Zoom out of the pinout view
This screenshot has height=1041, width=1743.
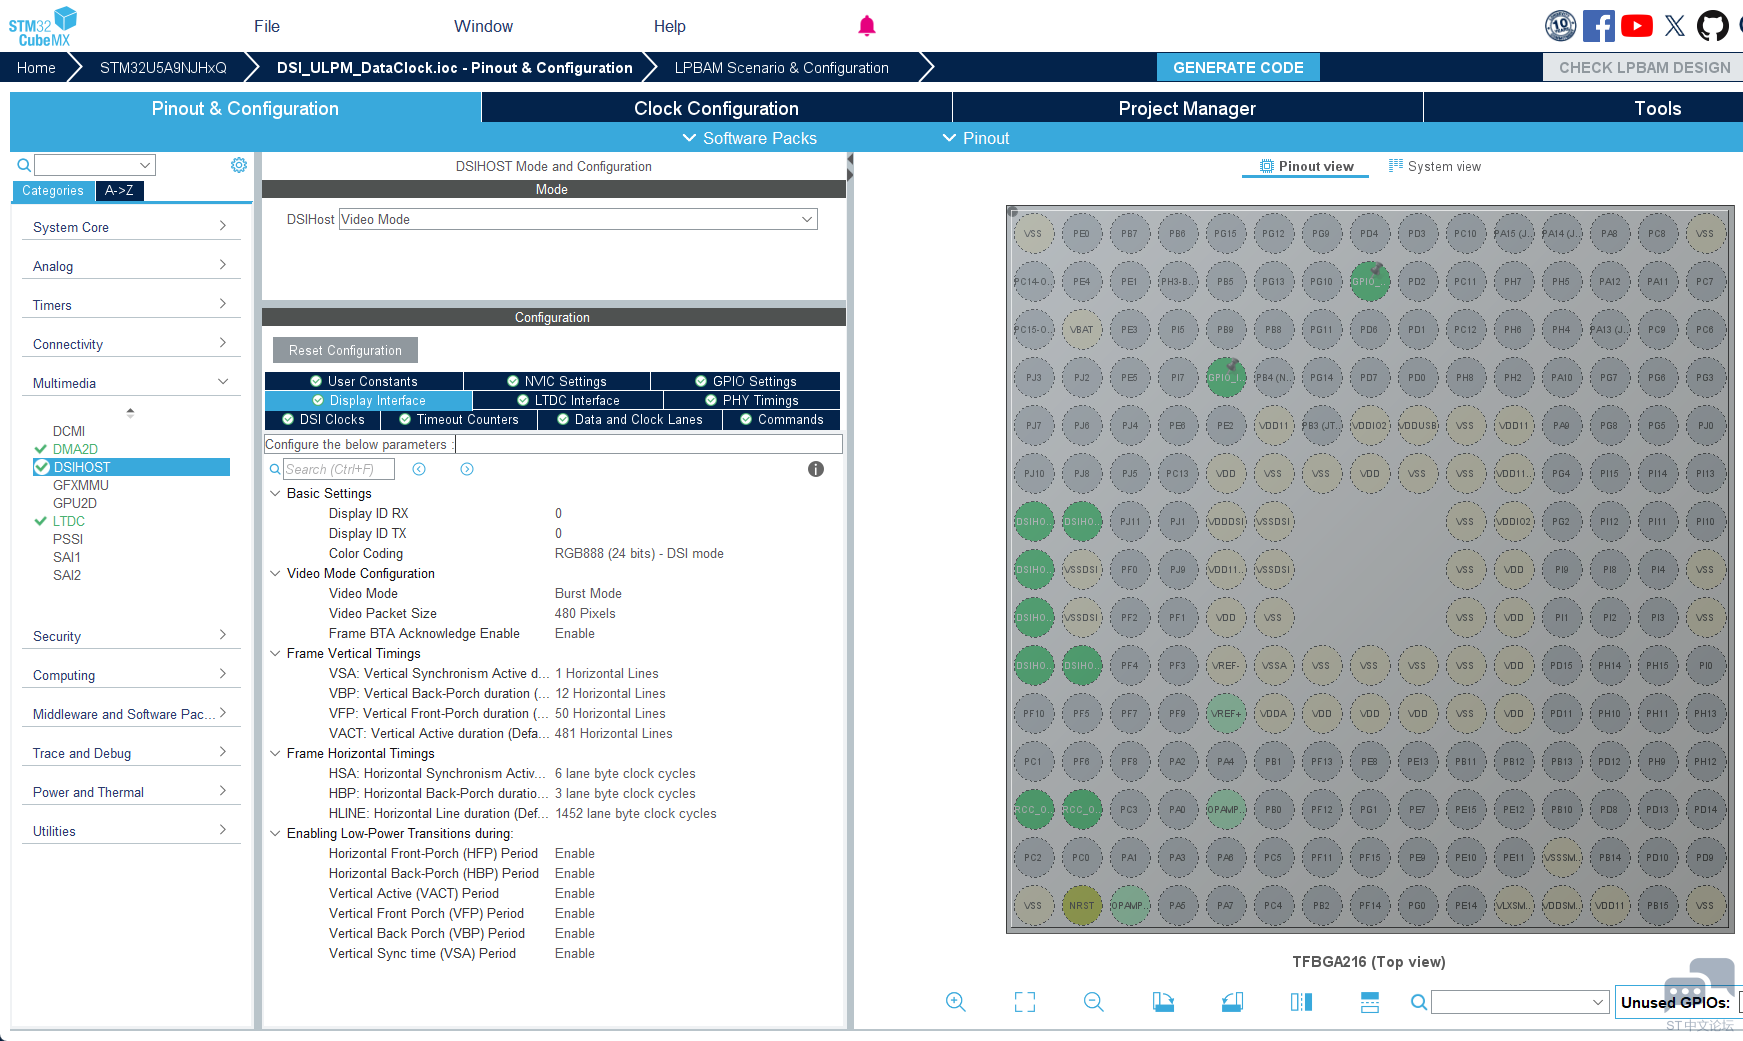point(1094,1002)
